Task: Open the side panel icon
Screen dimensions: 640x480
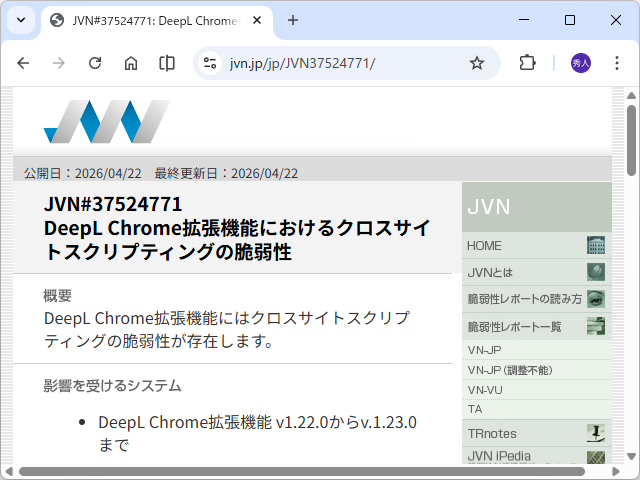Action: pyautogui.click(x=167, y=63)
